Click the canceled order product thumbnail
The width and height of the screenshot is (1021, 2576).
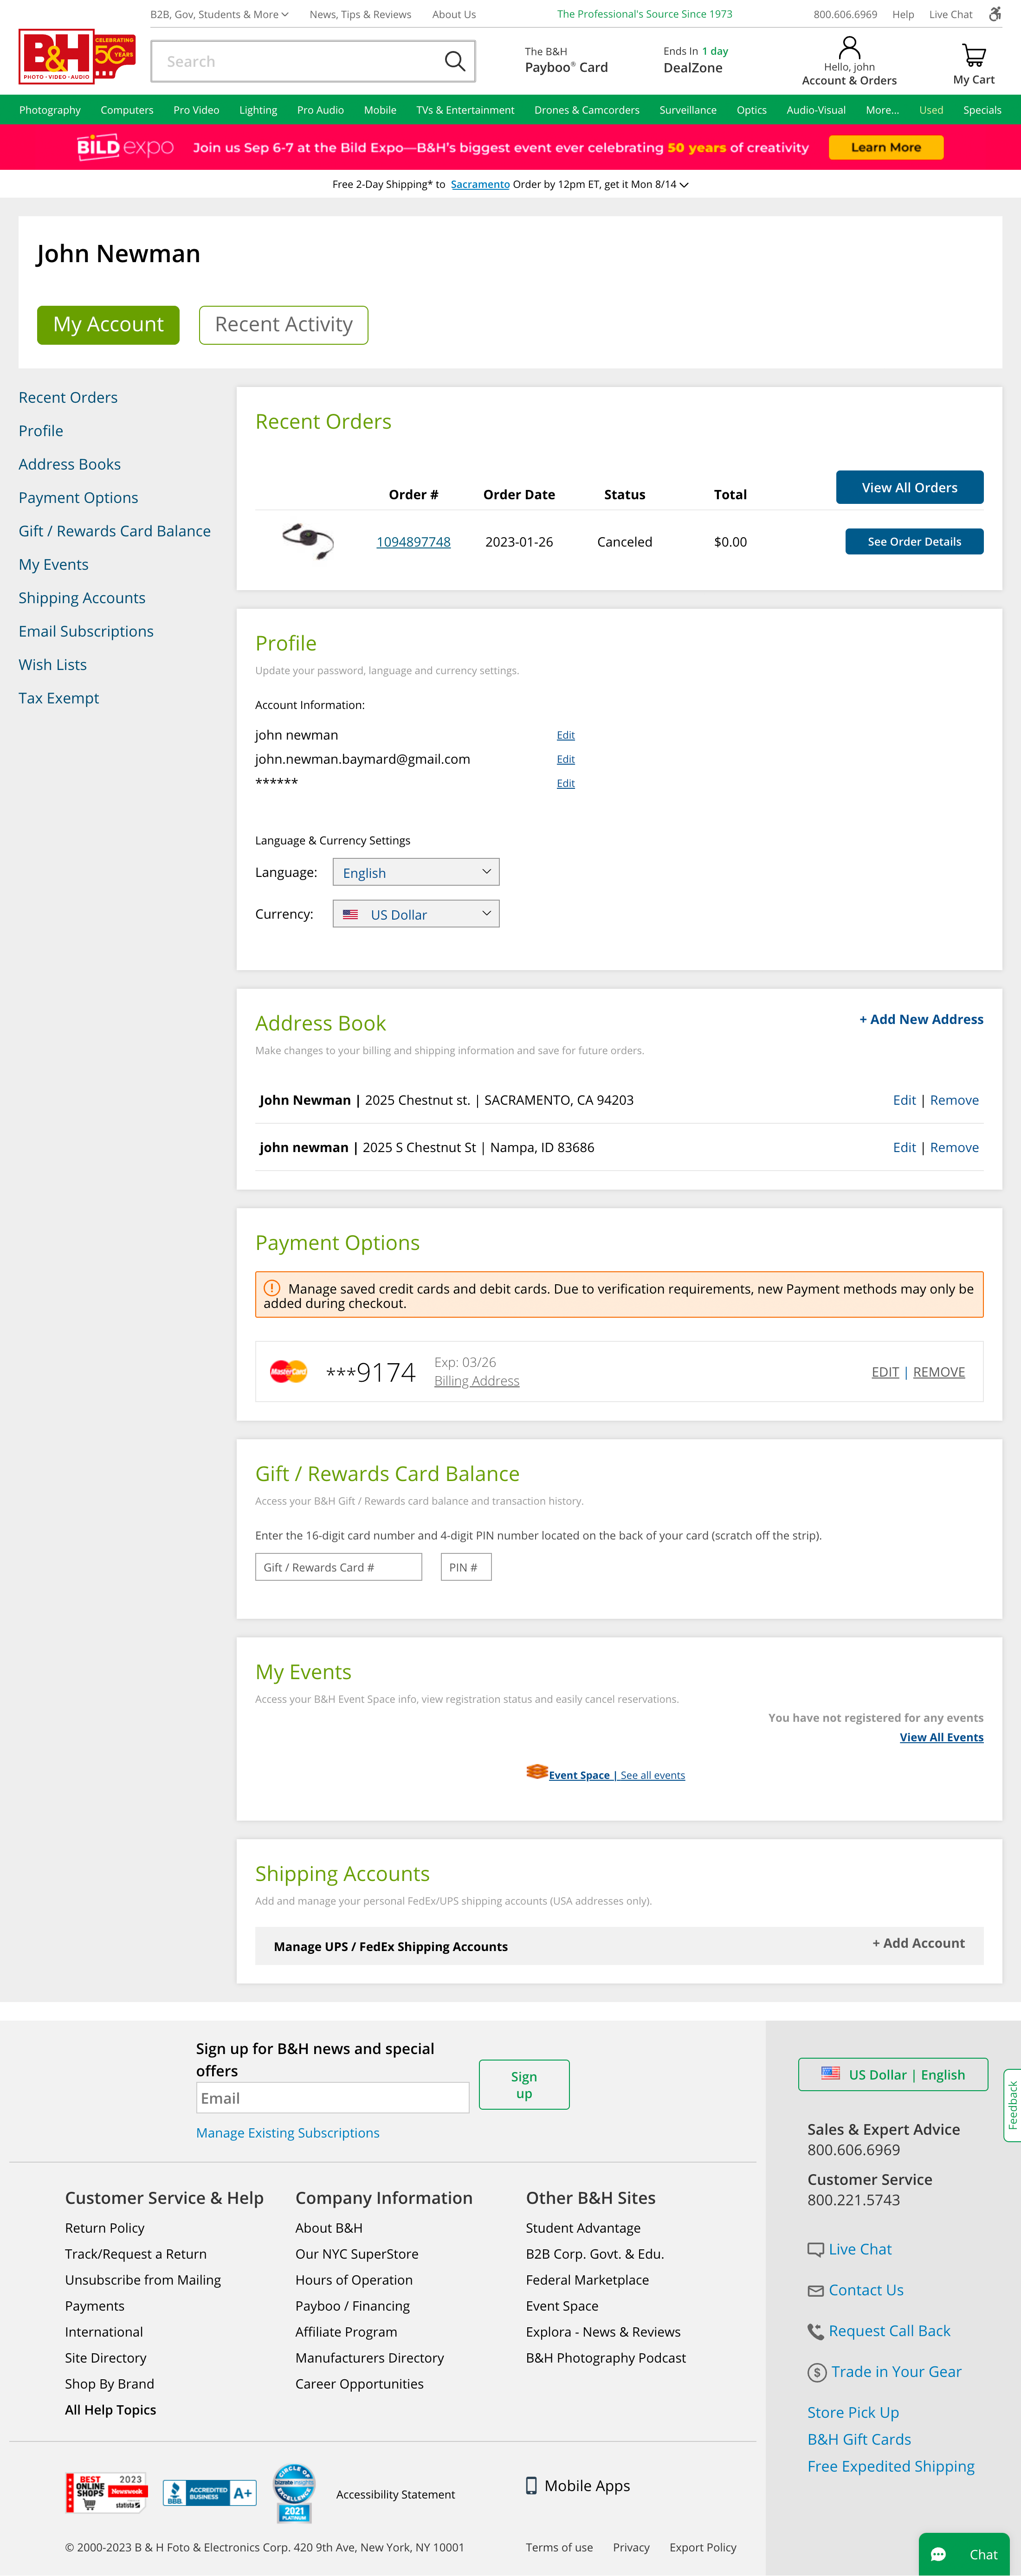point(308,541)
